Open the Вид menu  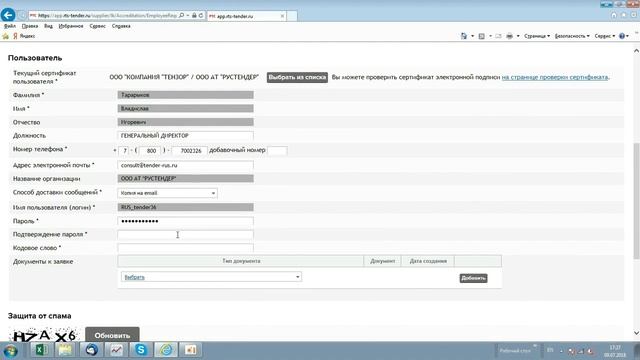coord(48,26)
